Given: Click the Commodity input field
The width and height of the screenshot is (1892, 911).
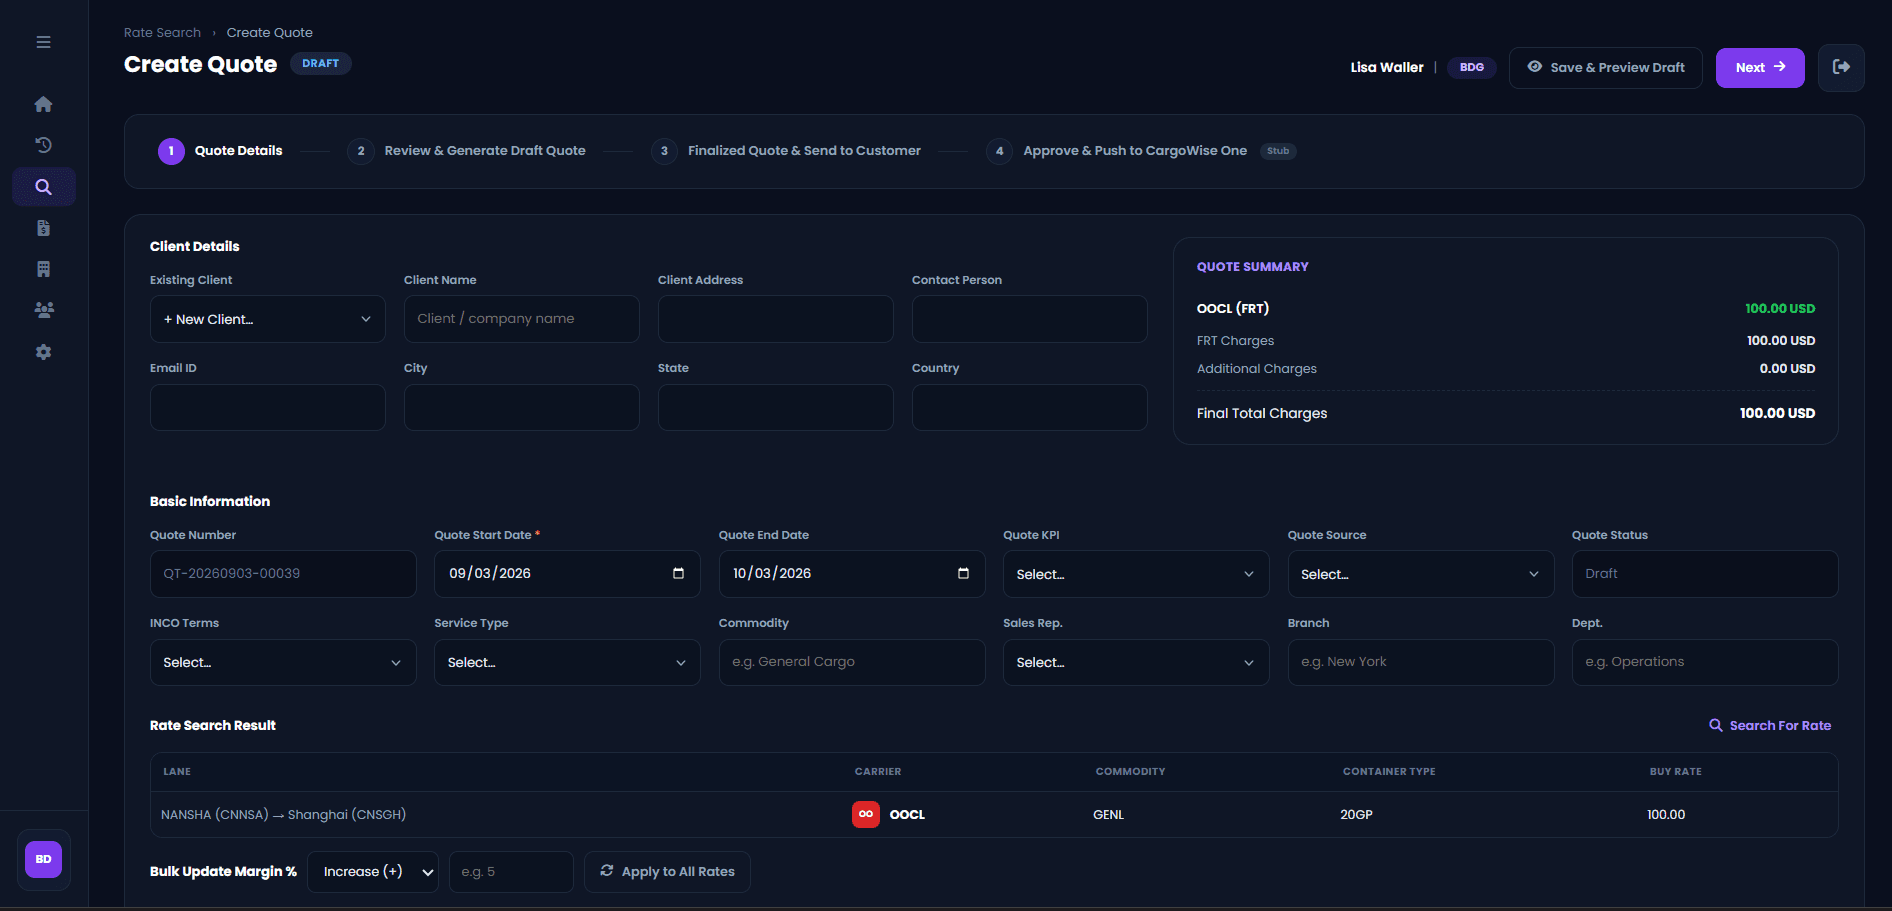Looking at the screenshot, I should coord(852,662).
